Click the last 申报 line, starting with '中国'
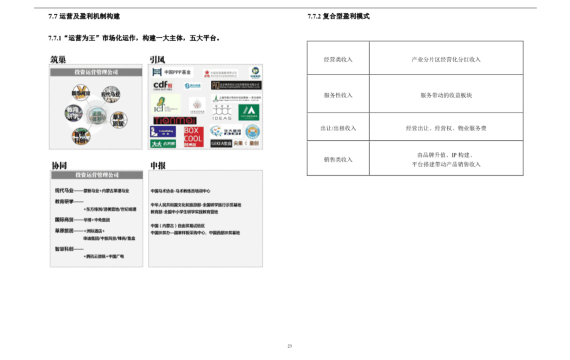Image resolution: width=570 pixels, height=360 pixels. pyautogui.click(x=195, y=233)
